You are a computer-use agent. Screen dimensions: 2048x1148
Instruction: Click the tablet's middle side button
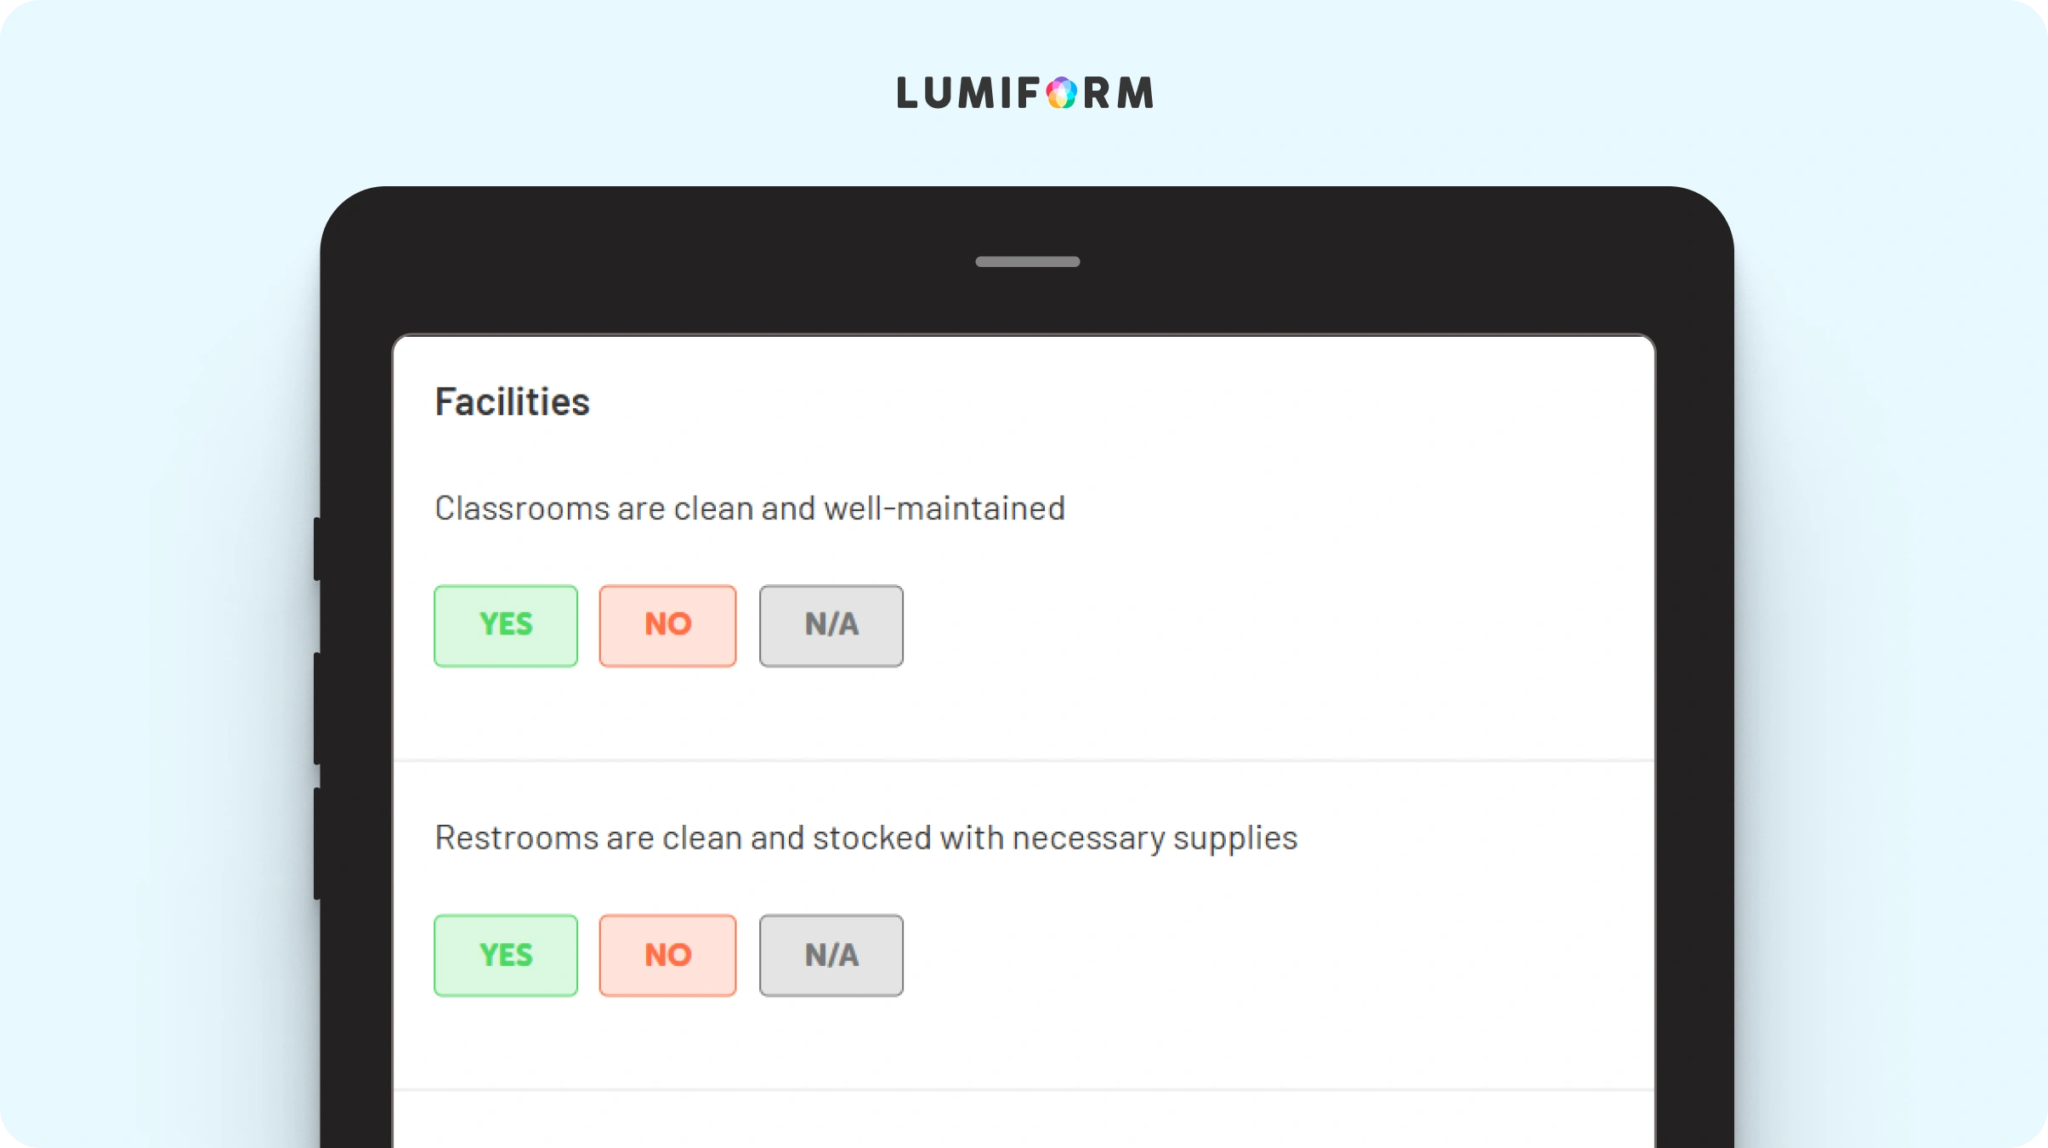click(x=317, y=708)
